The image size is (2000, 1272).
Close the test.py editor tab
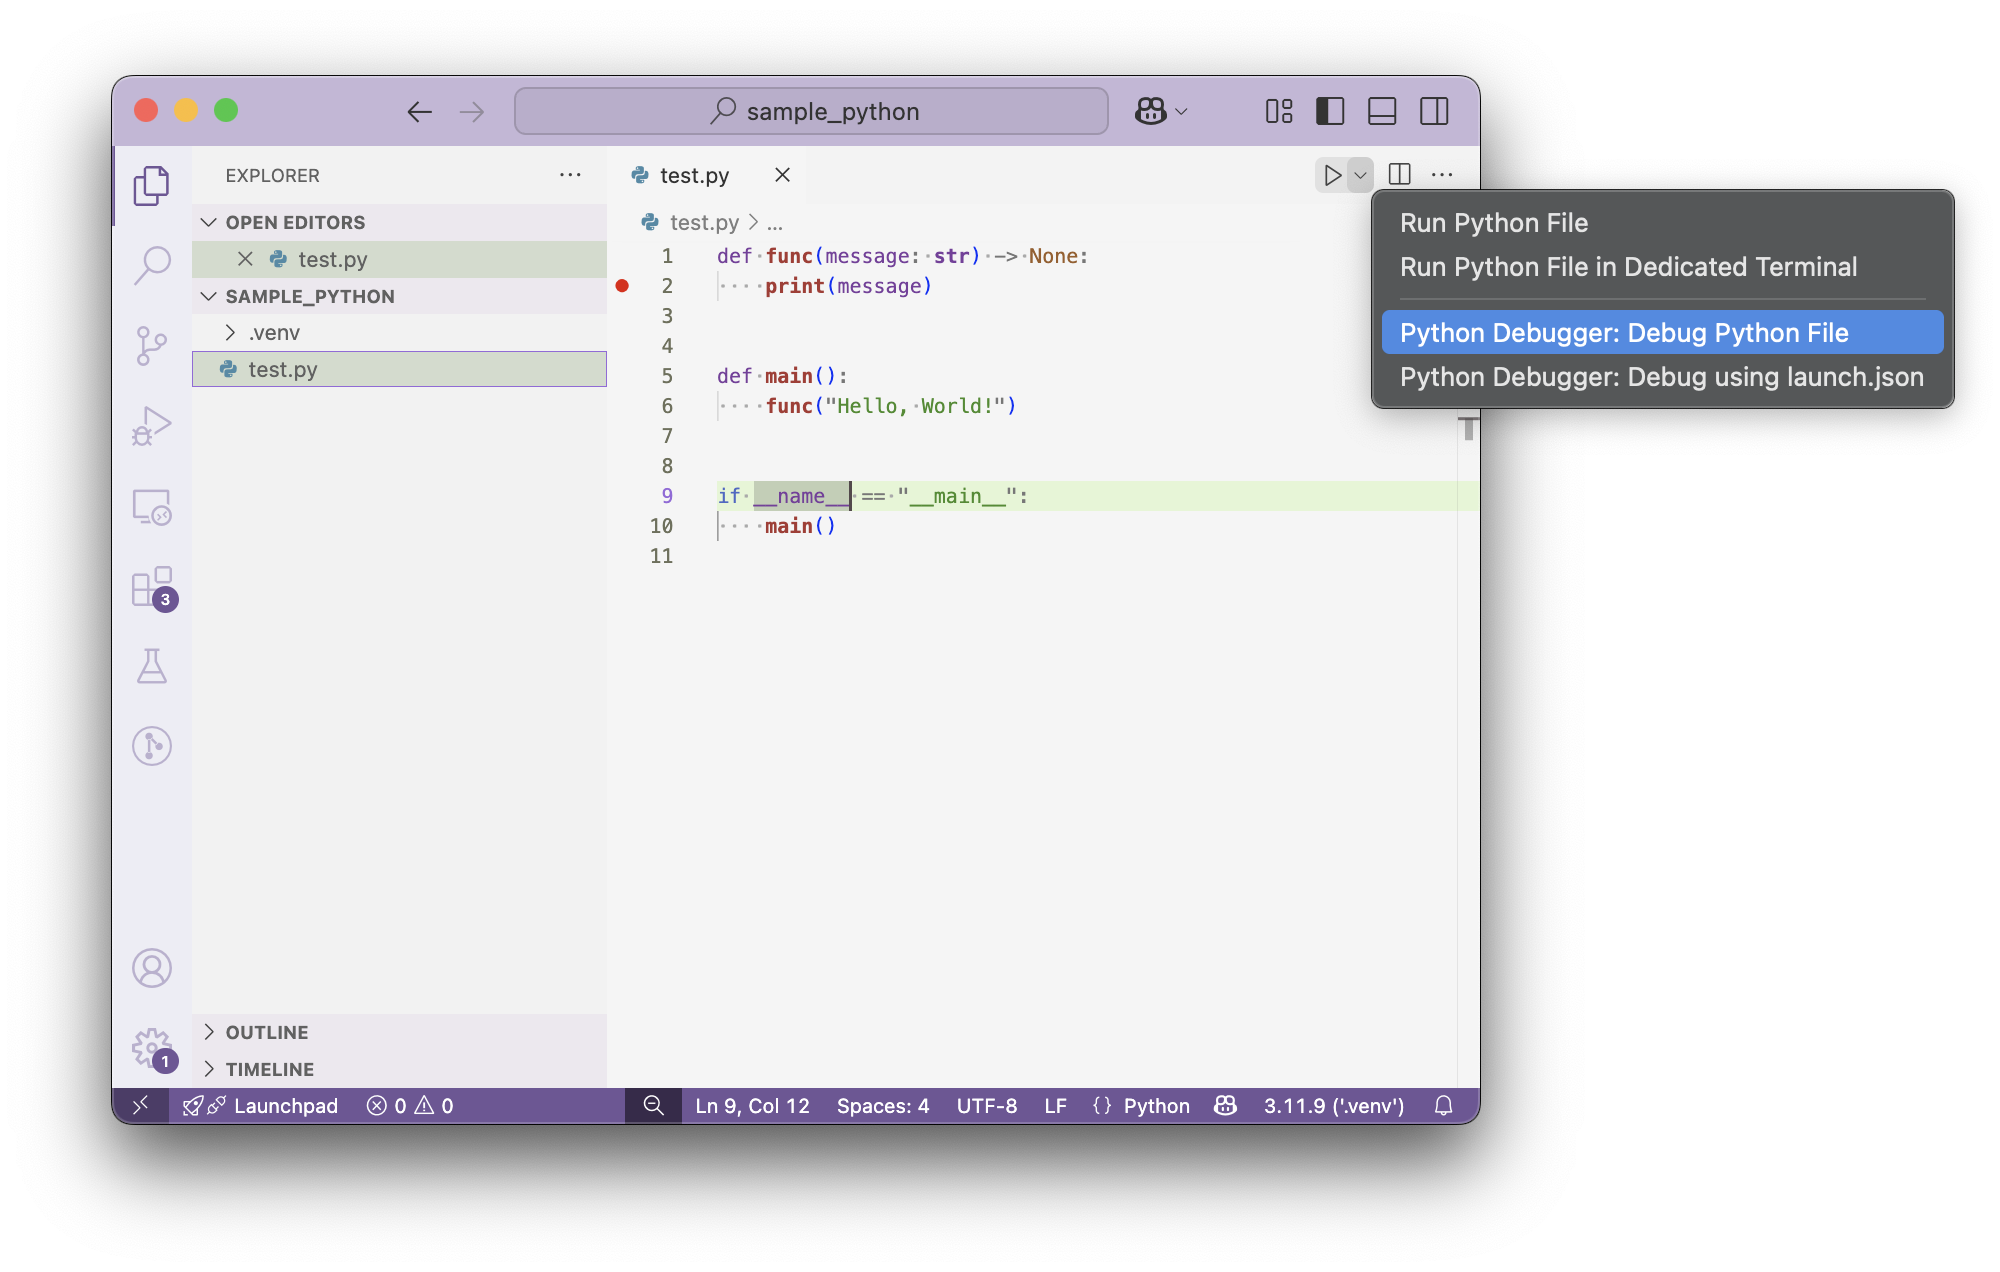coord(783,175)
